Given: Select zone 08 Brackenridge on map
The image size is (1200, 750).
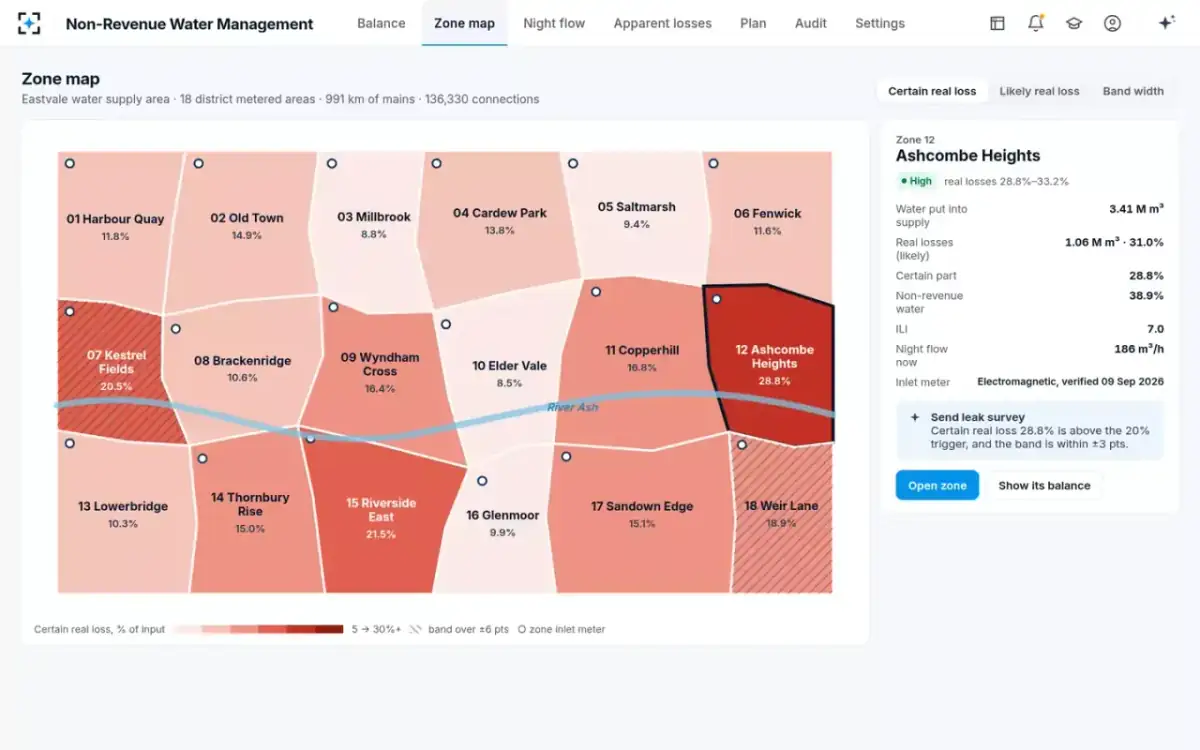Looking at the screenshot, I should click(x=242, y=367).
